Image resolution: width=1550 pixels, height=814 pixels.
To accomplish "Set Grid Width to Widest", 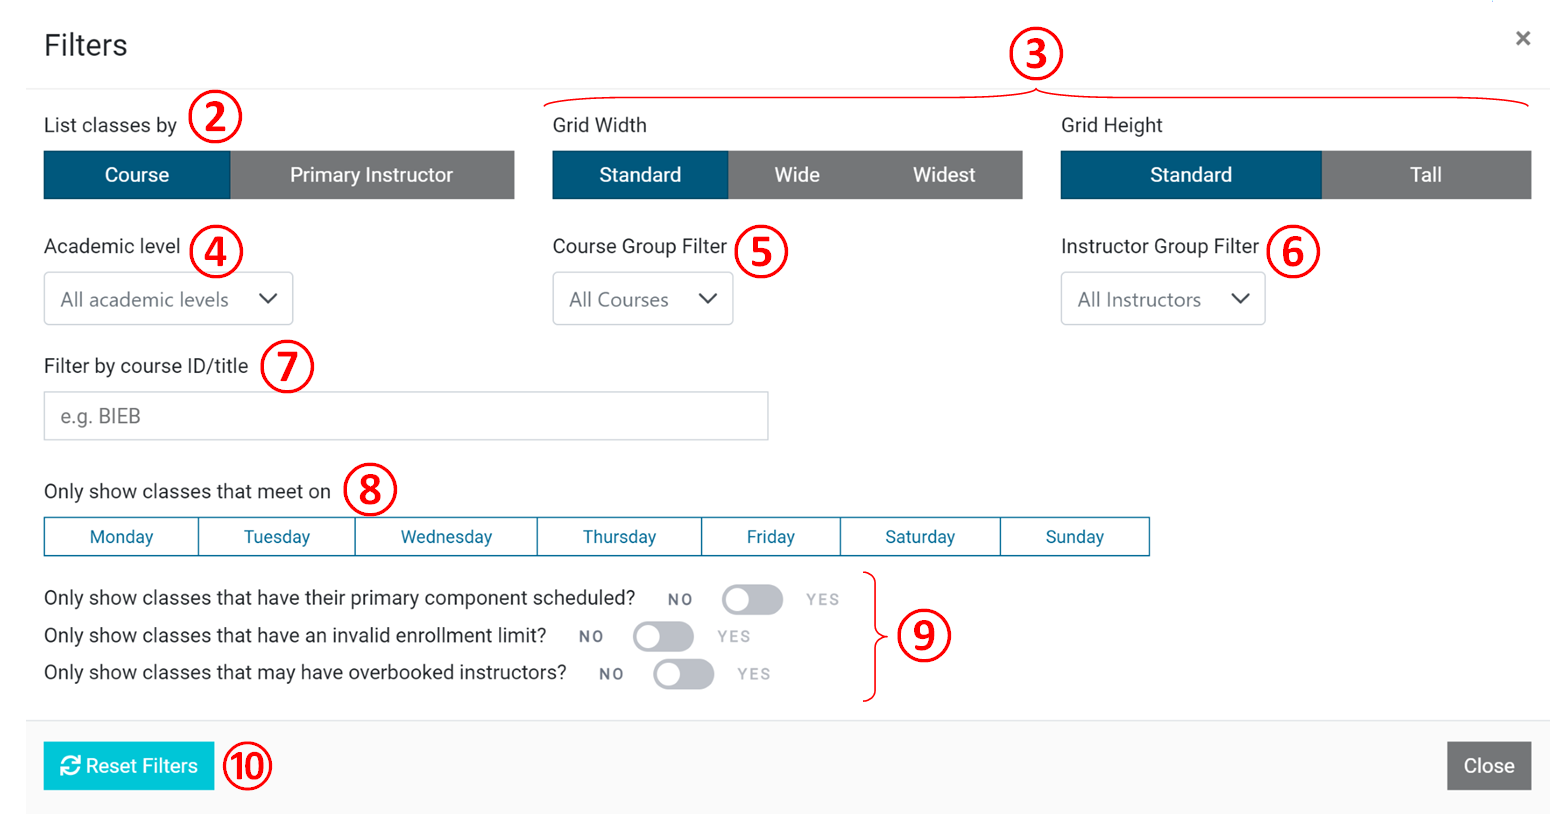I will pyautogui.click(x=943, y=174).
